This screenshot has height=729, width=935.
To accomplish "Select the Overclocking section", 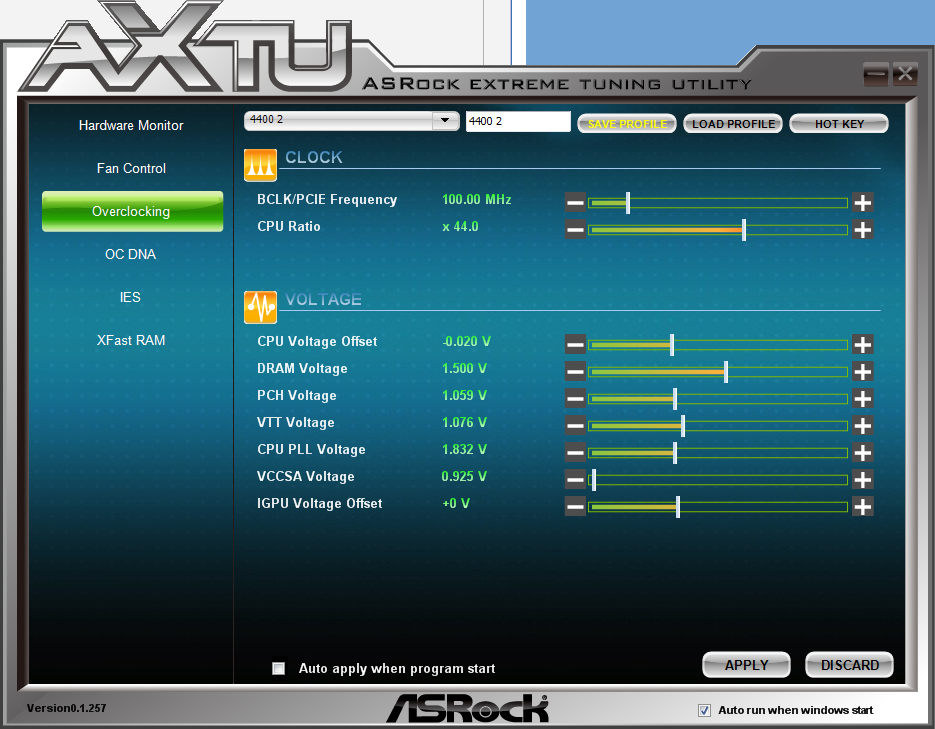I will (x=132, y=211).
